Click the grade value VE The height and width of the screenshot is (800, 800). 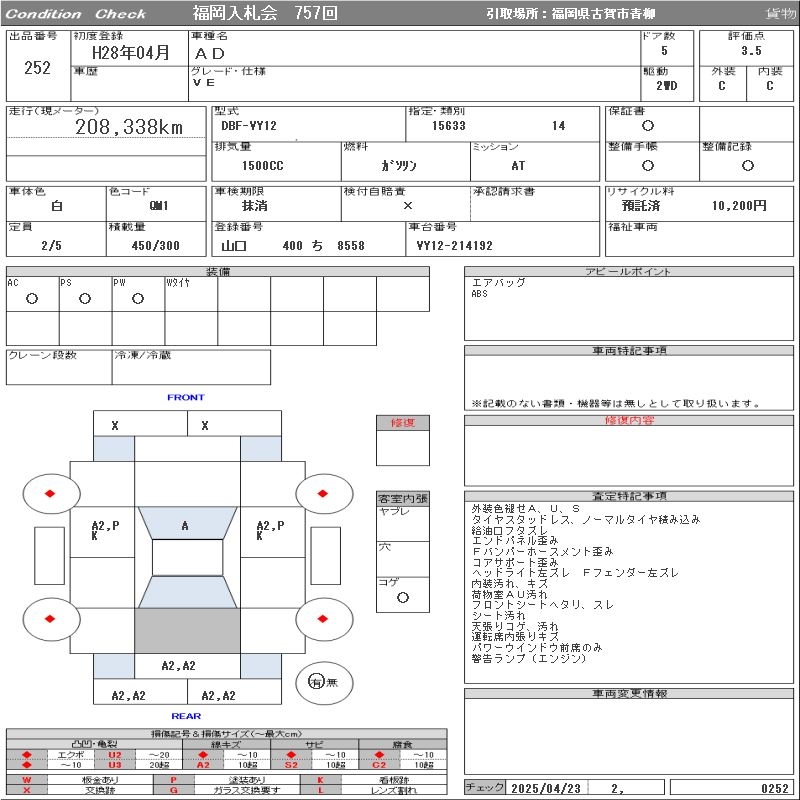[x=204, y=82]
